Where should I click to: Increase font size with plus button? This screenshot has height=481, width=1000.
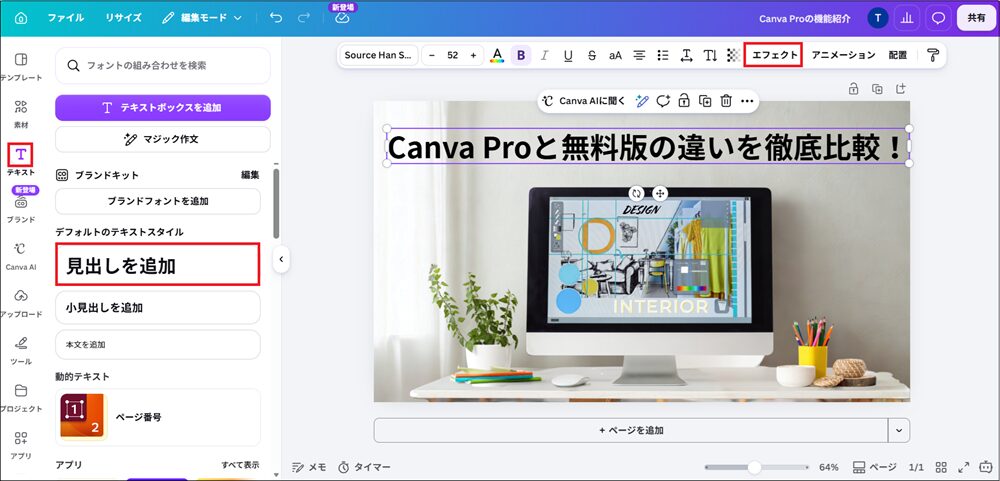(473, 56)
